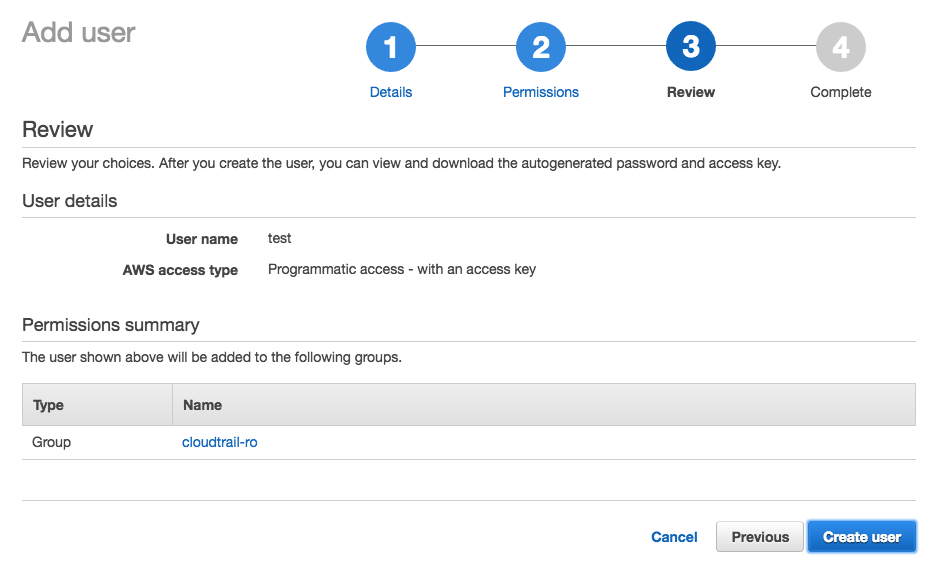Cancel the add user wizard
This screenshot has width=929, height=563.
click(x=674, y=537)
